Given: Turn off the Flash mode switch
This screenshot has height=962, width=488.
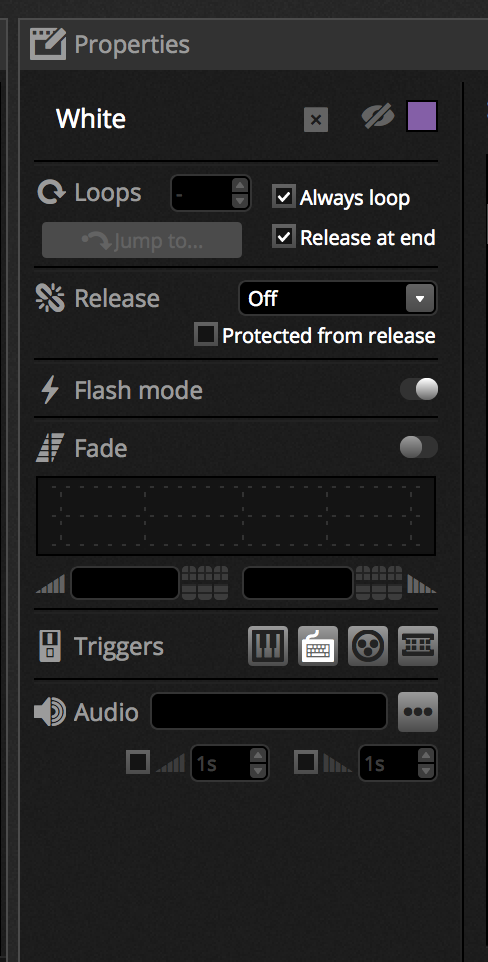Looking at the screenshot, I should [x=419, y=389].
